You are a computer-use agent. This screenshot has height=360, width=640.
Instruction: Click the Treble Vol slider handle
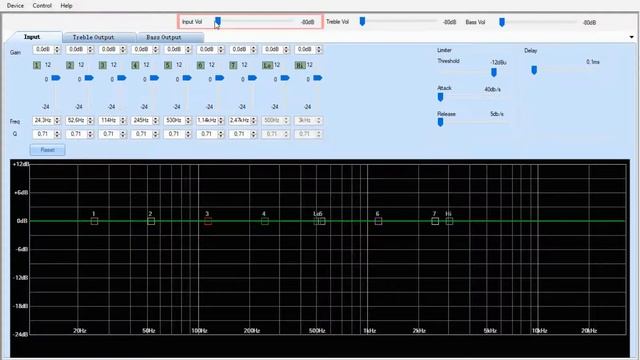tap(362, 21)
